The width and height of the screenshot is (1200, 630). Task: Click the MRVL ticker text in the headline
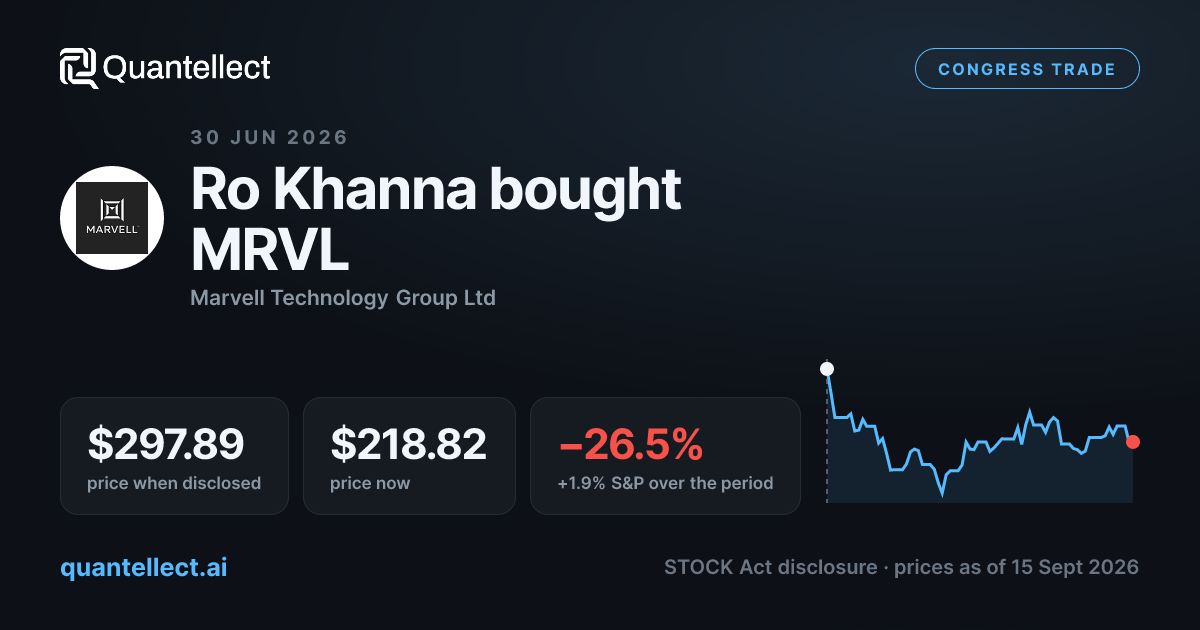point(270,253)
